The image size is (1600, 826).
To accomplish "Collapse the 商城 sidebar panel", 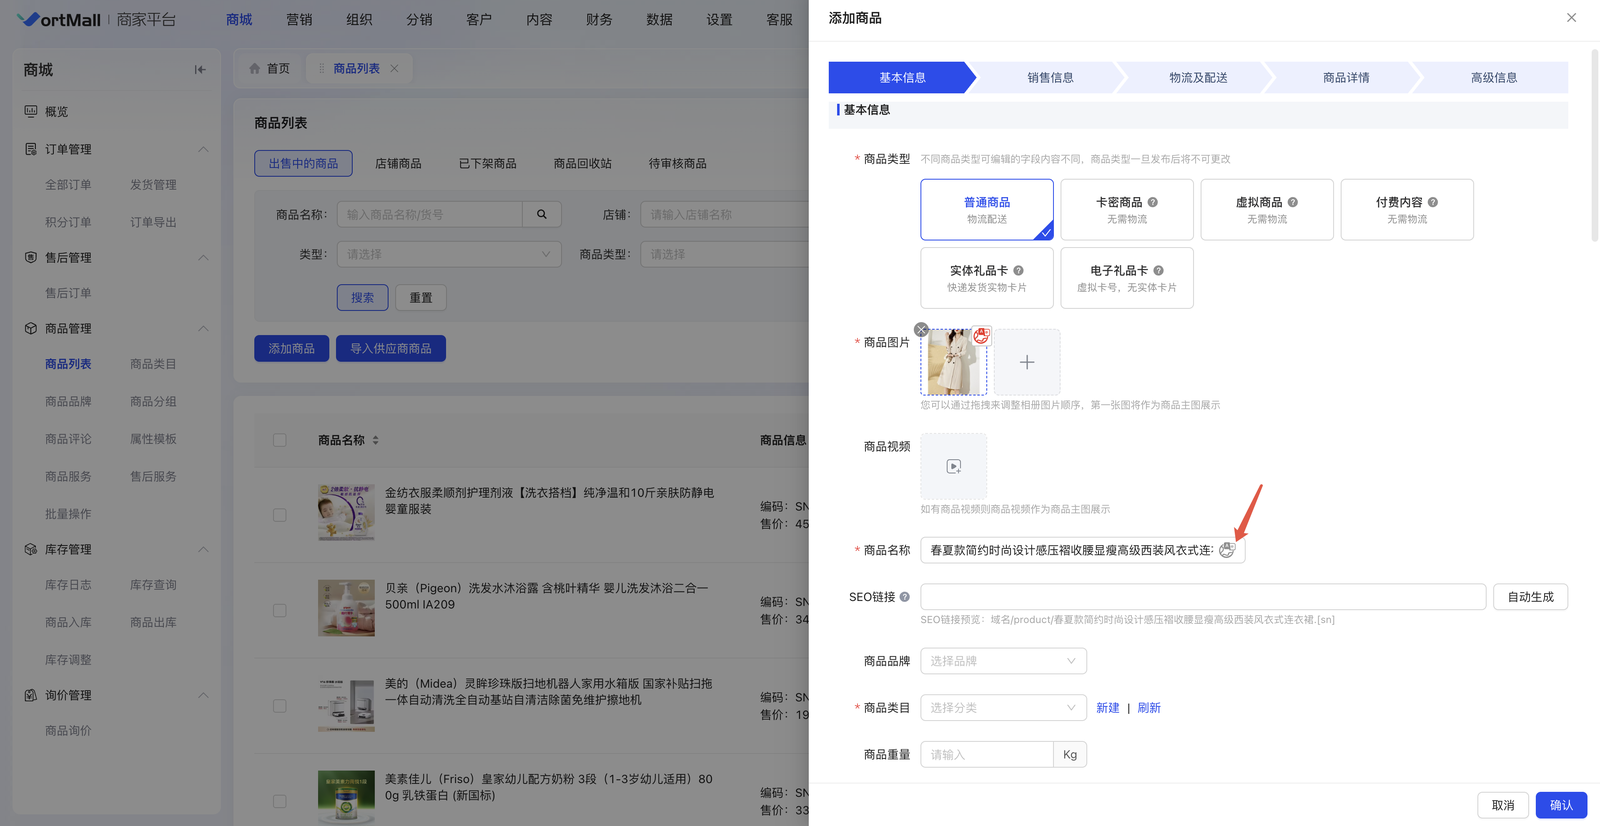I will pos(200,70).
